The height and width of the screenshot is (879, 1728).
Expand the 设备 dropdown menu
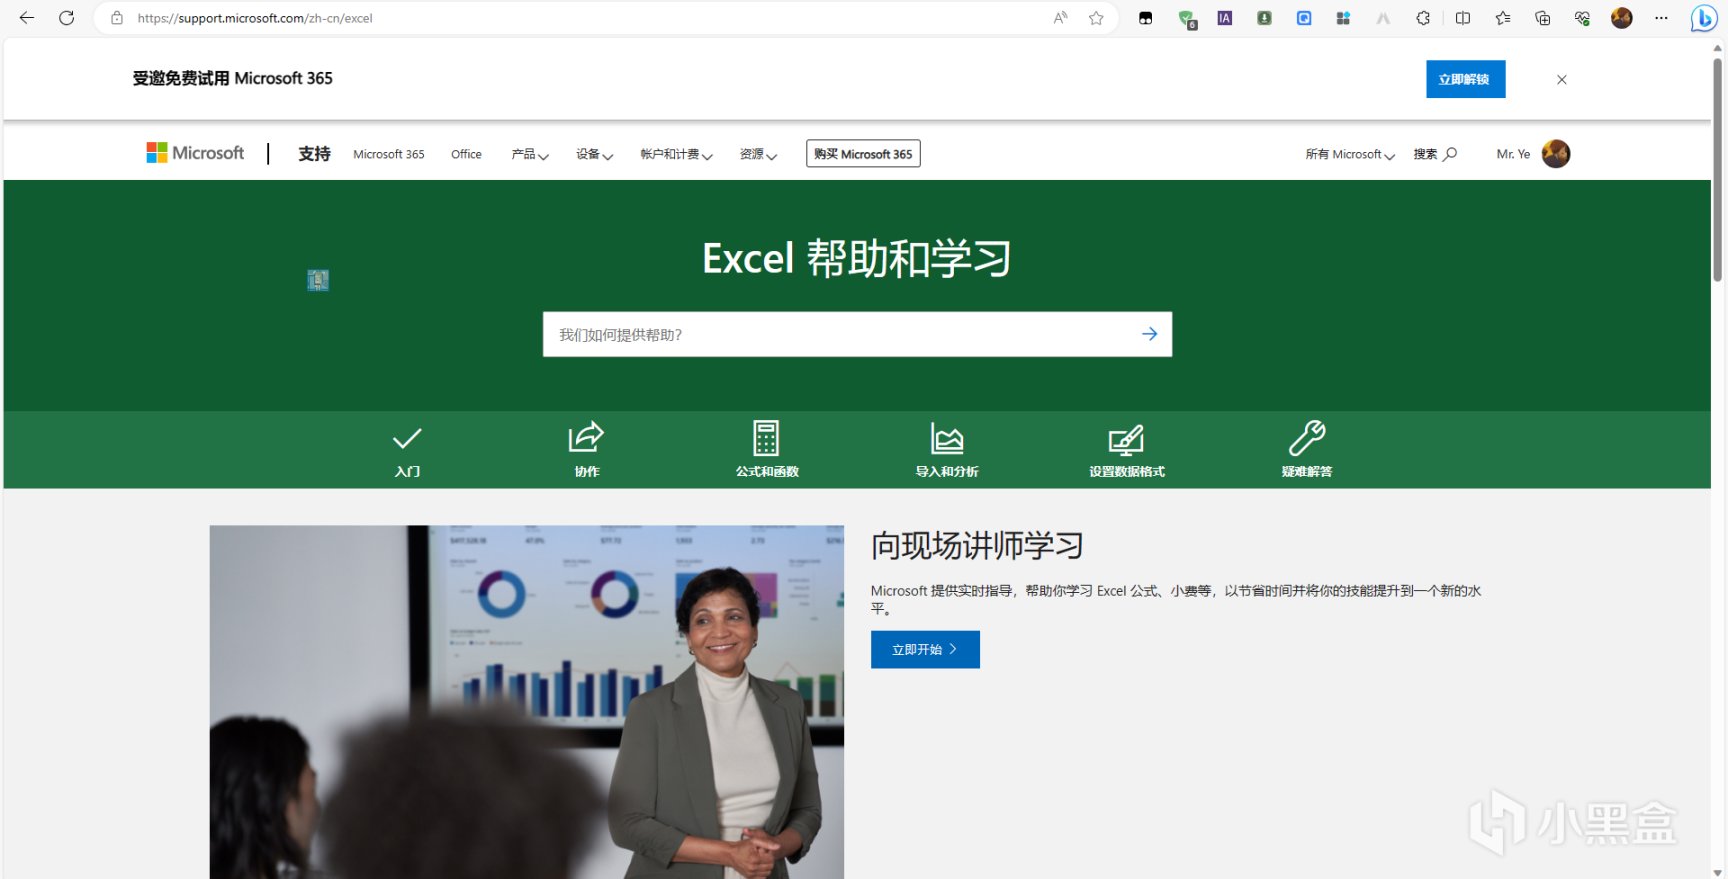[x=595, y=154]
